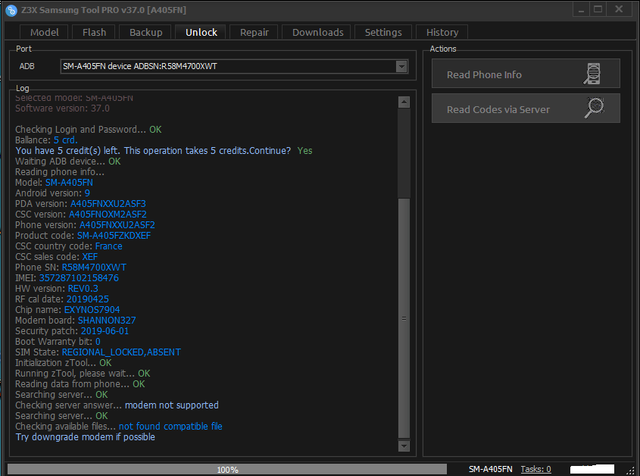Viewport: 640px width, 476px height.
Task: Click the log scrollbar down arrow
Action: 404,446
